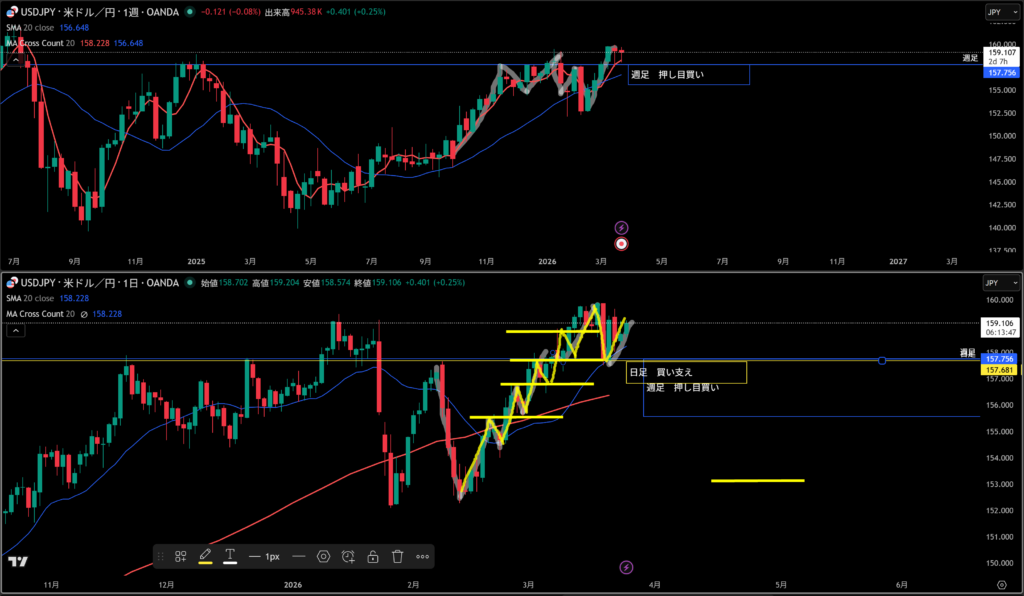
Task: Select the 日足 買い支え yellow text box
Action: coord(686,372)
